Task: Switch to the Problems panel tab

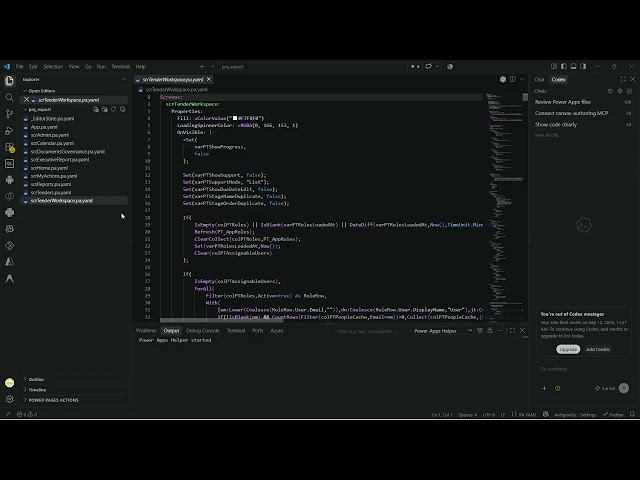Action: coord(146,331)
